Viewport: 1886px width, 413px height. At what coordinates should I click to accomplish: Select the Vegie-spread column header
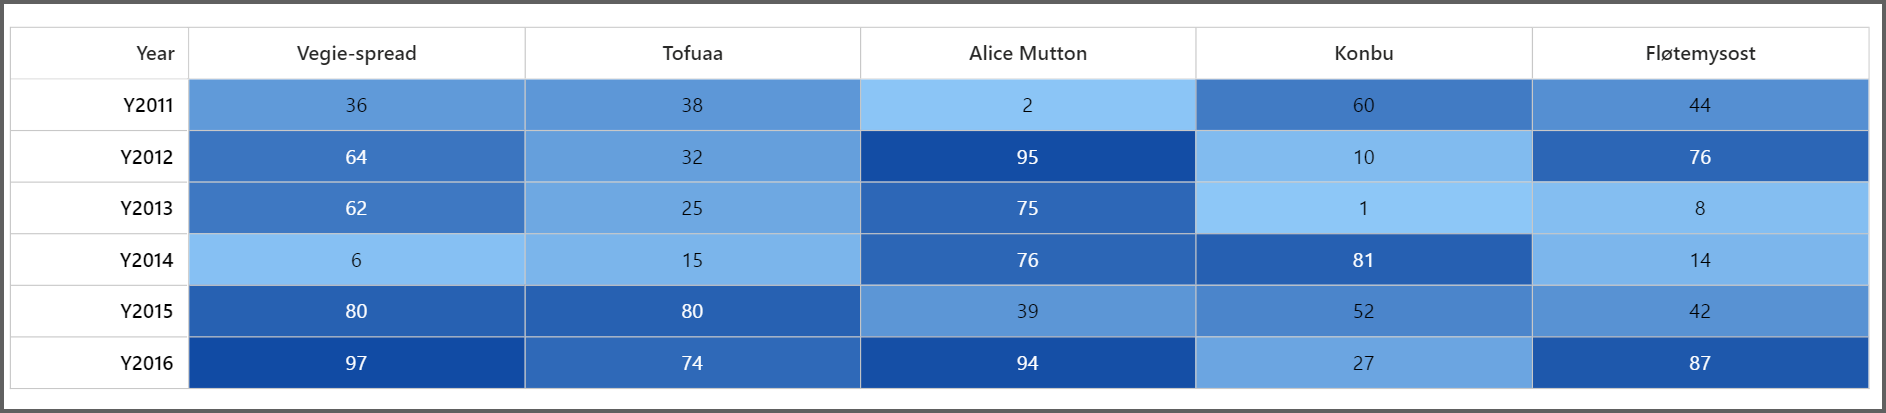(356, 53)
